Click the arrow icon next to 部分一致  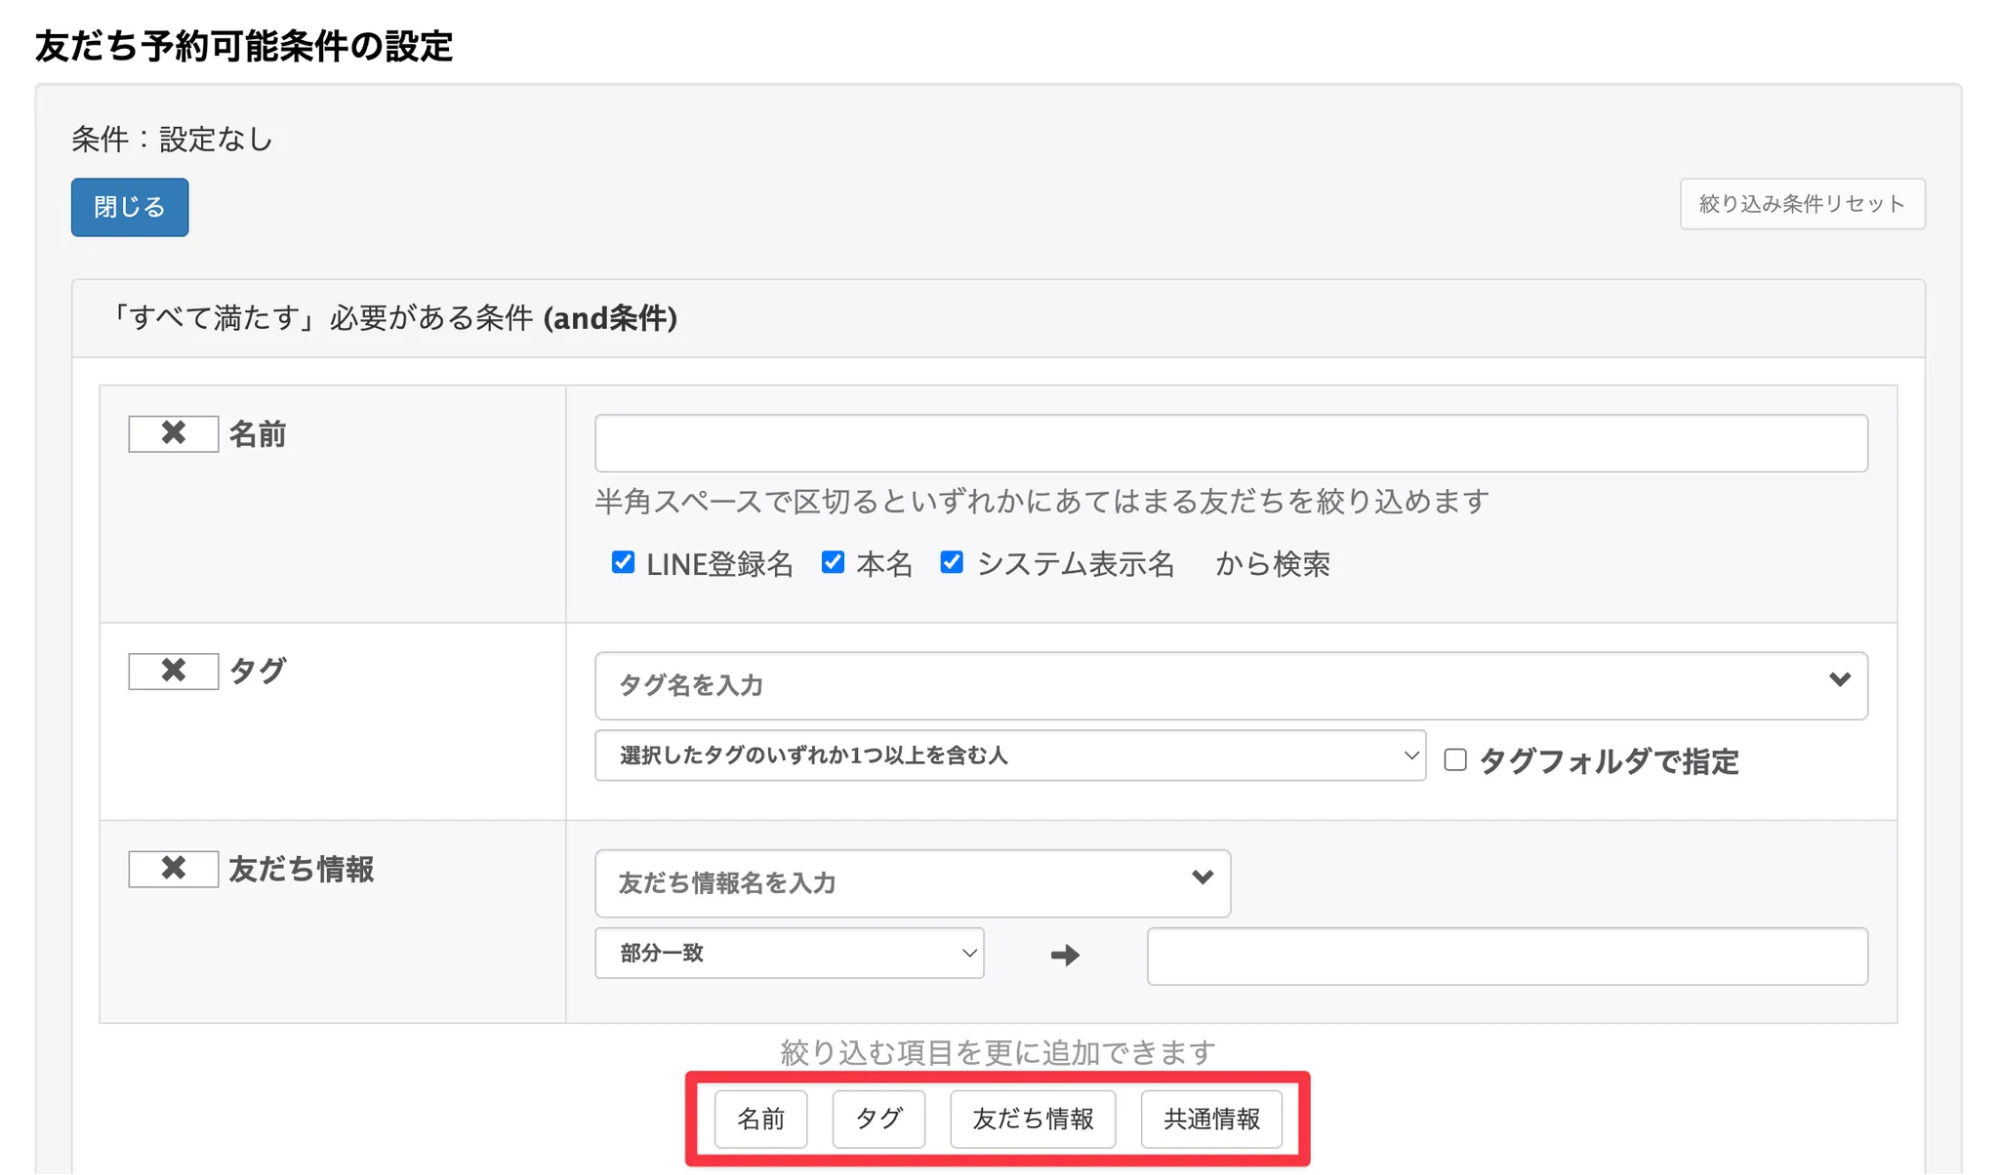click(1065, 955)
